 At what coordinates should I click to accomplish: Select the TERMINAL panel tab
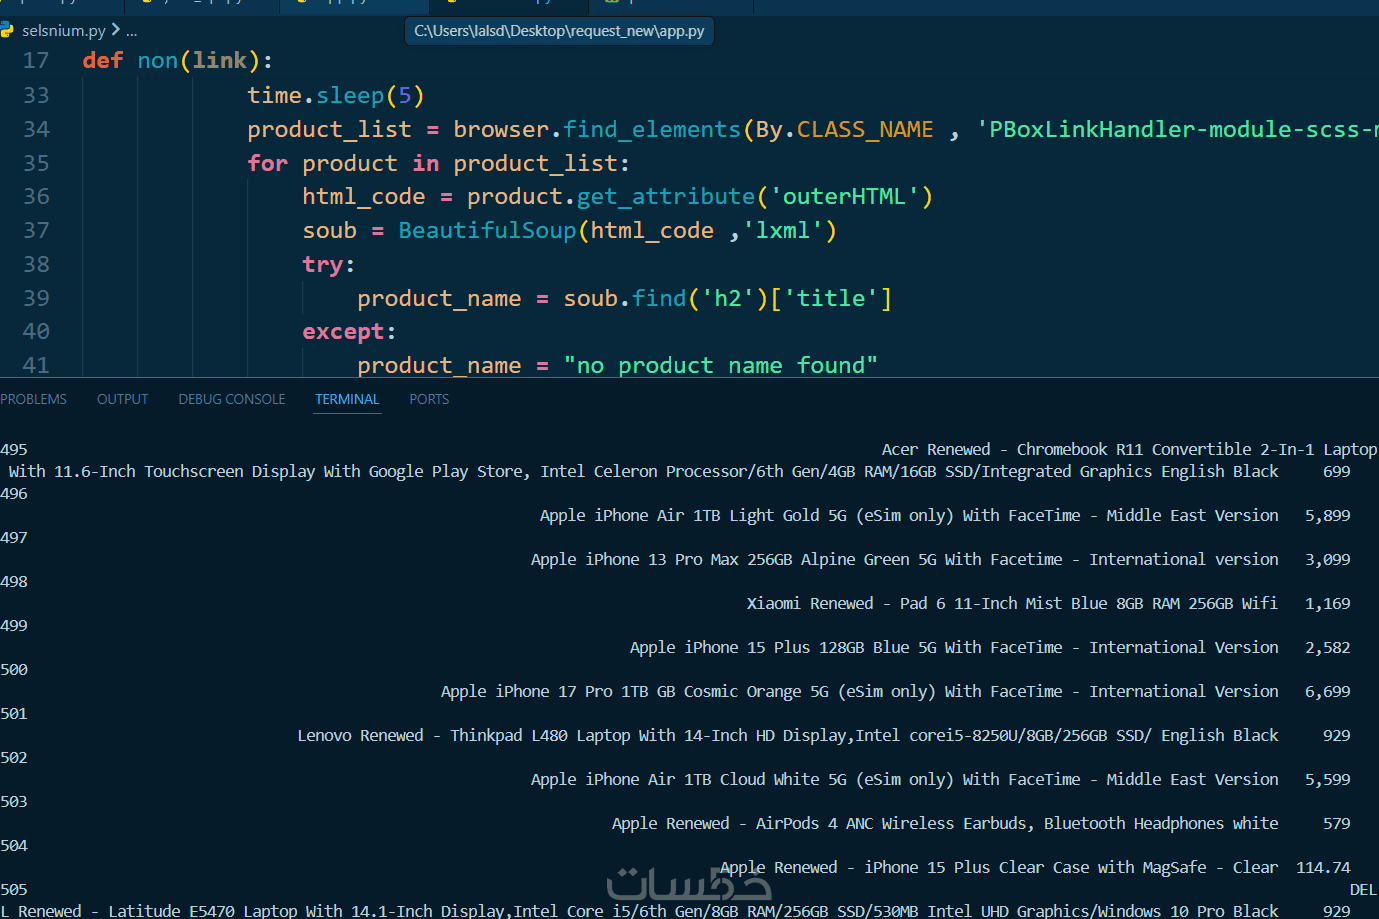pos(347,399)
